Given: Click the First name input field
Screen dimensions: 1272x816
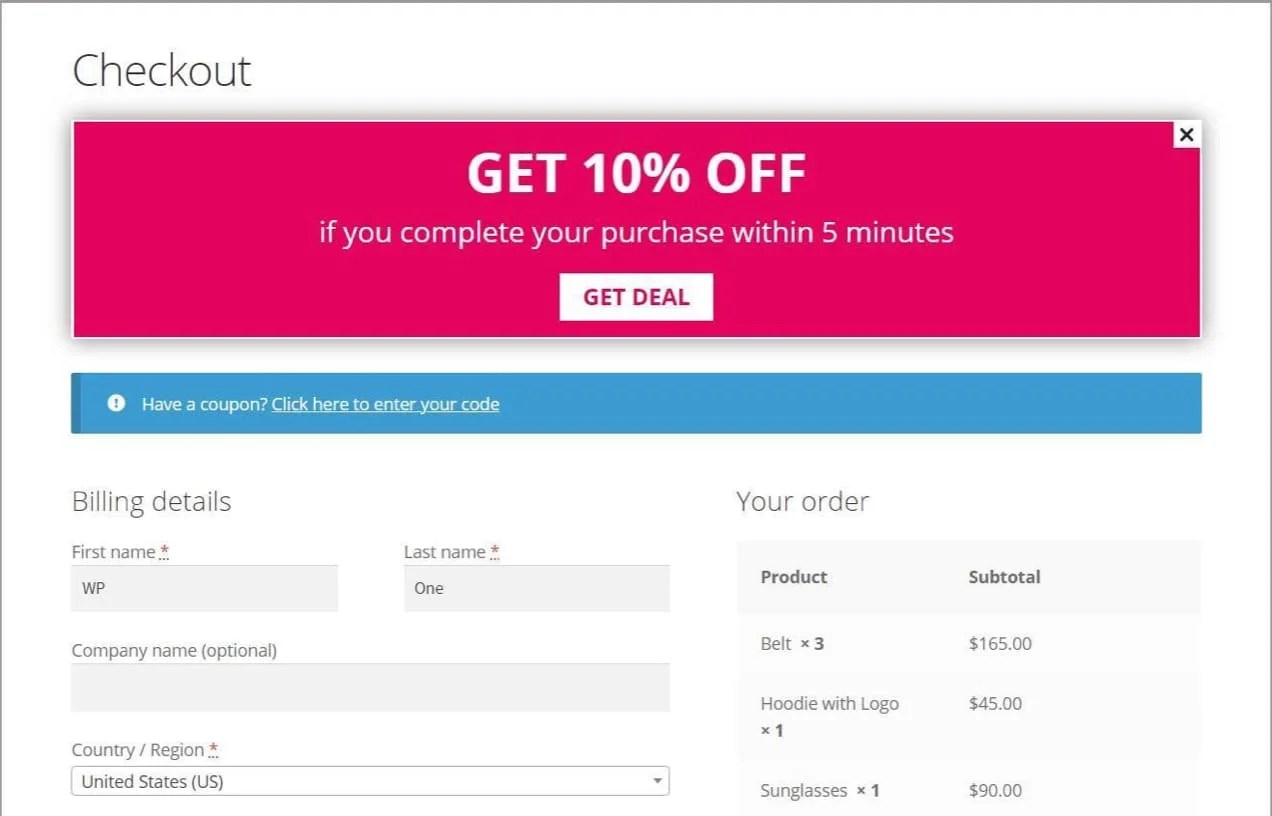Looking at the screenshot, I should tap(204, 588).
